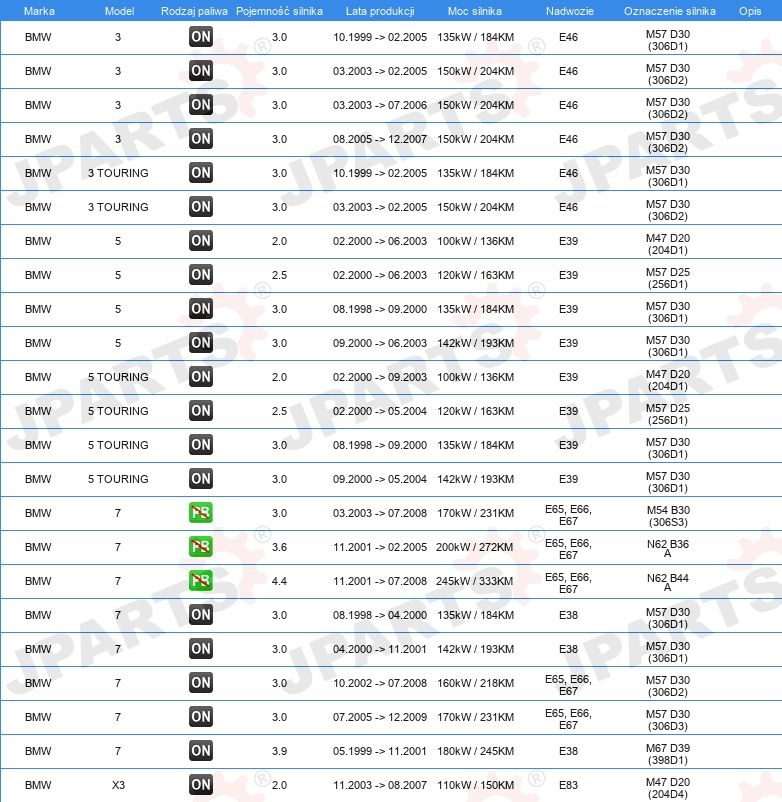Select the '4.4' engine capacity cell

(279, 581)
